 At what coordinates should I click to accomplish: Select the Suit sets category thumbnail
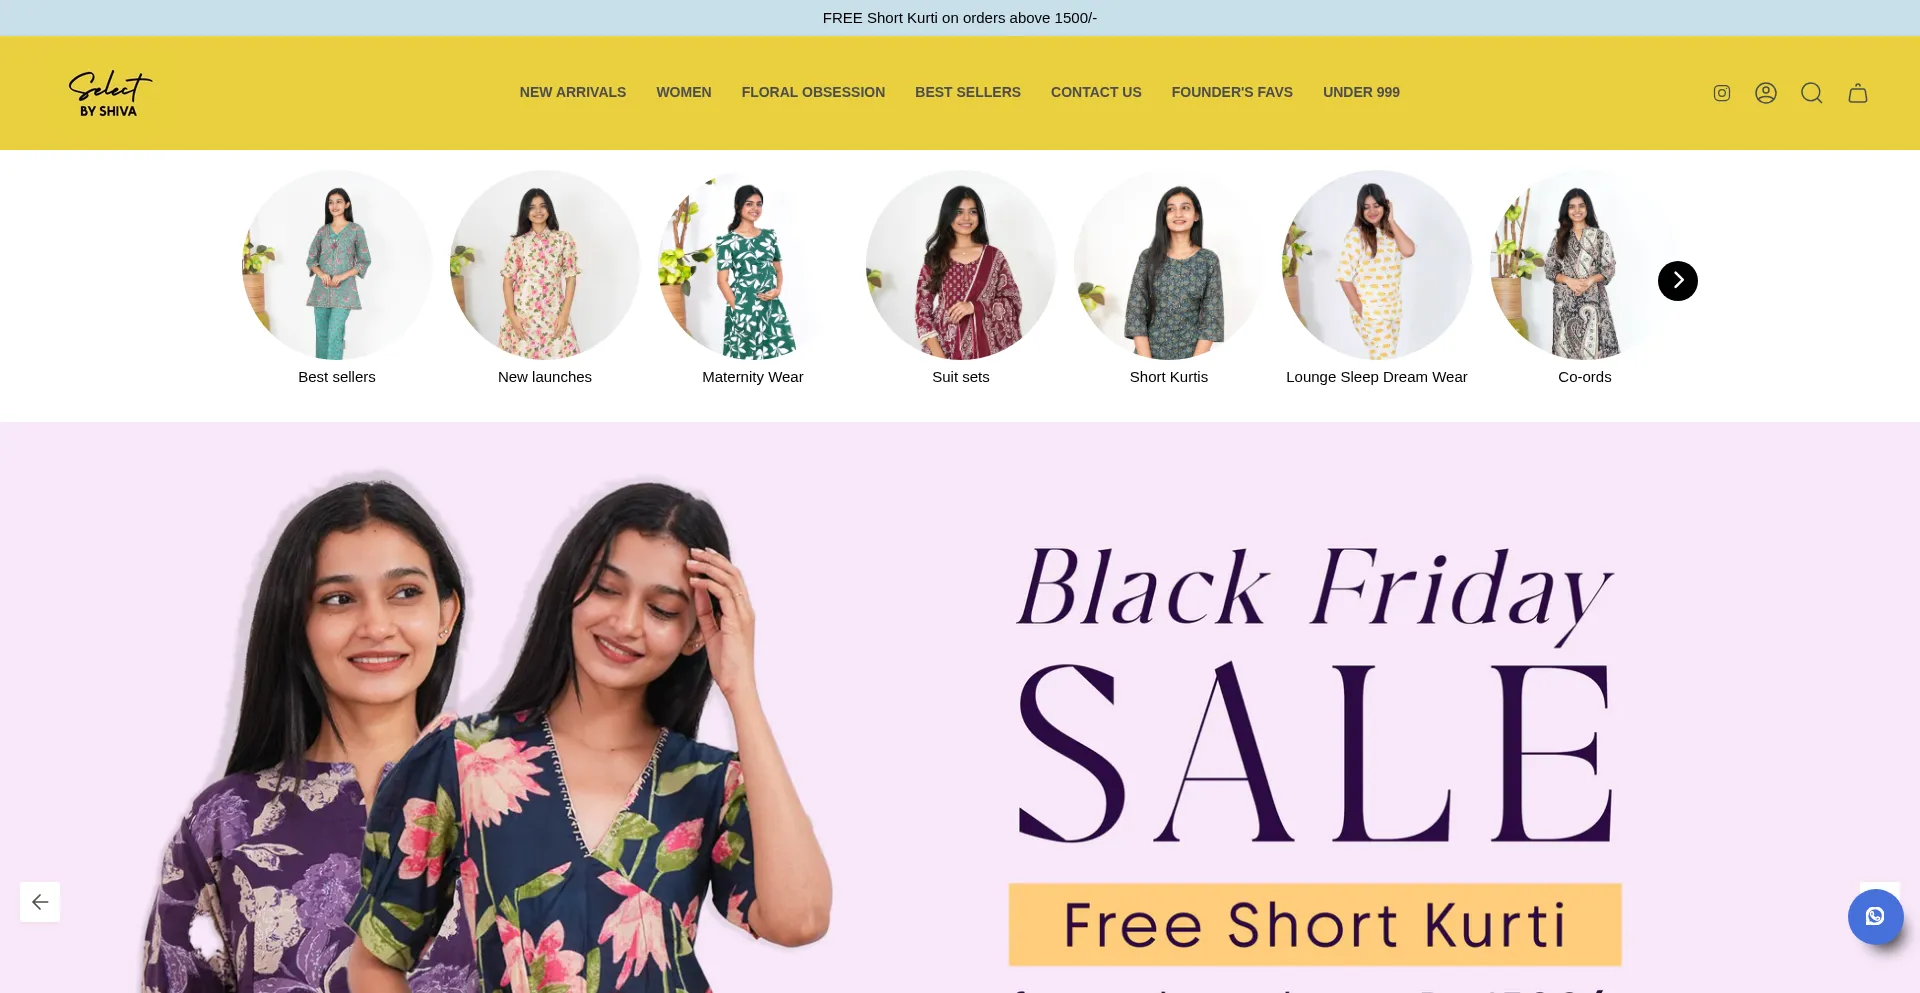click(961, 265)
